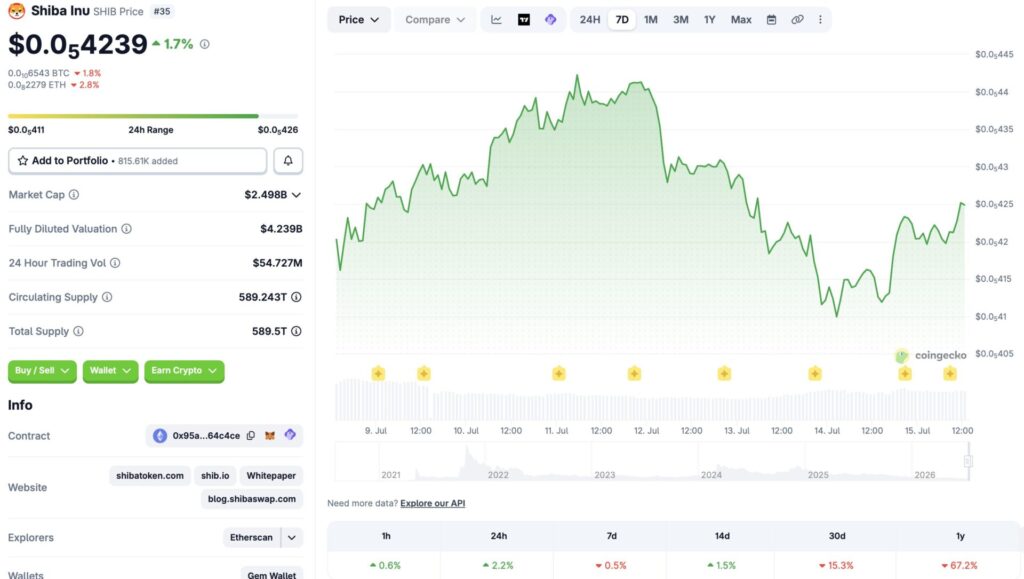The height and width of the screenshot is (579, 1024).
Task: Open the Price dropdown
Action: (x=359, y=20)
